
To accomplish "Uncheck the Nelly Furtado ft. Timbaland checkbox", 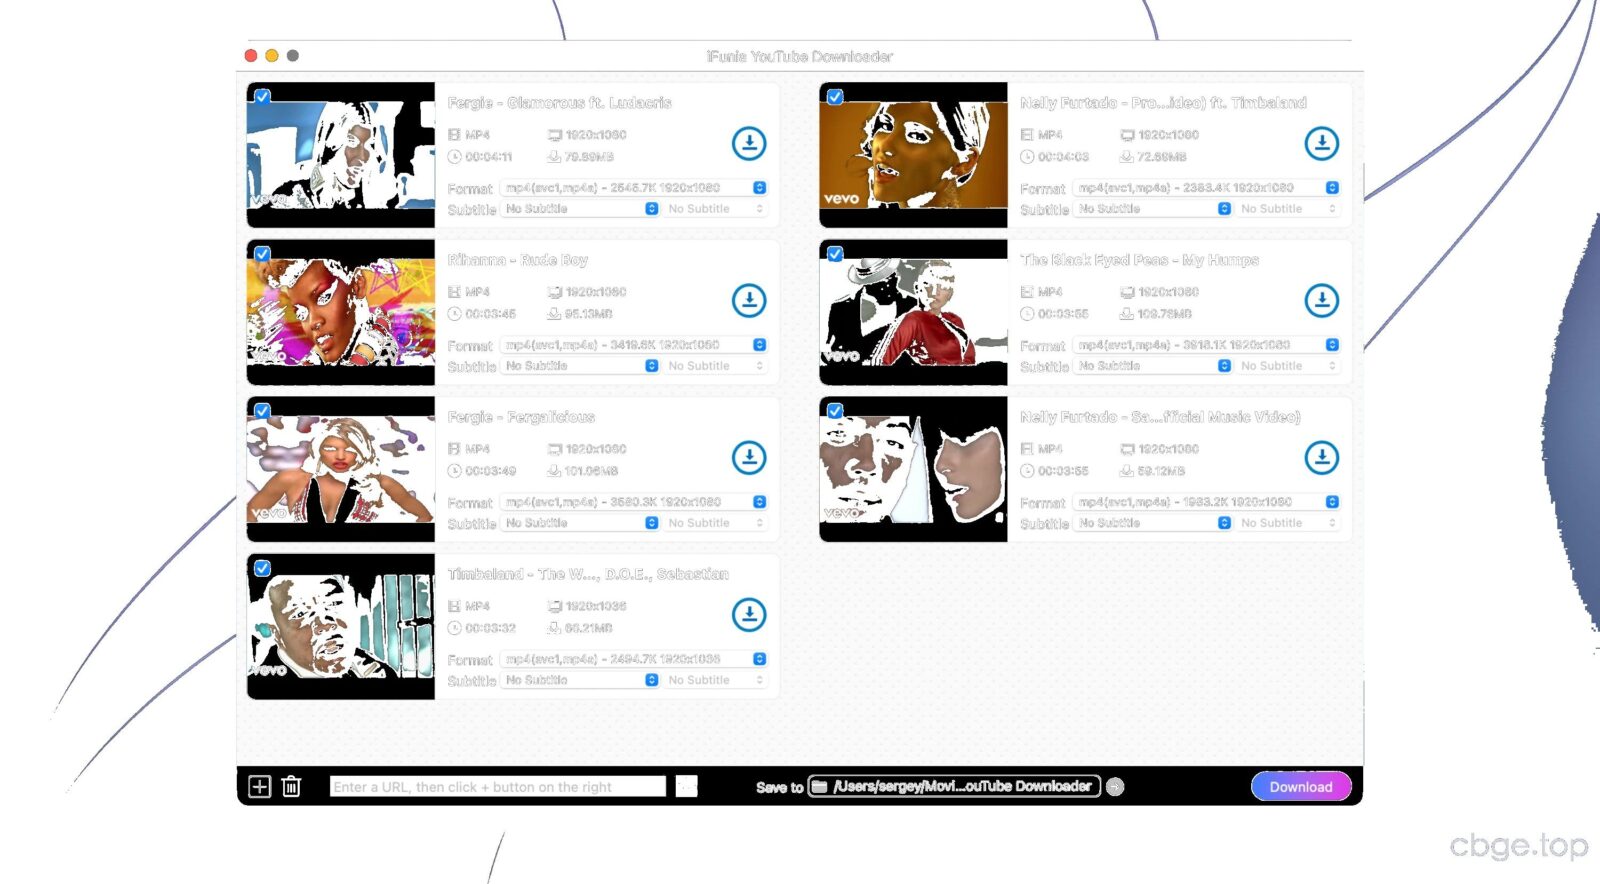I will click(x=835, y=97).
